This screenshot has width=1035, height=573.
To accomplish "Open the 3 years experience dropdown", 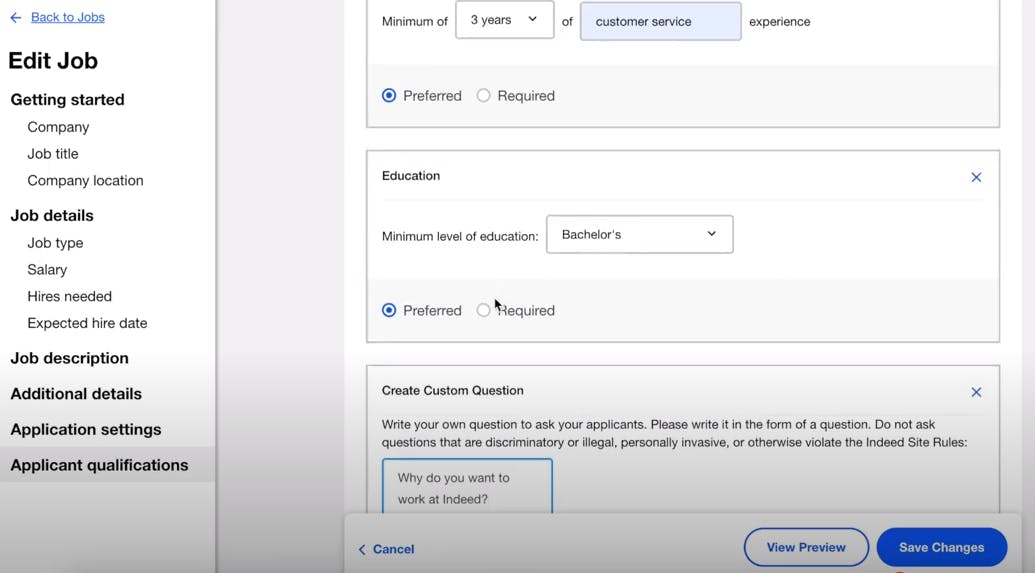I will click(x=504, y=20).
